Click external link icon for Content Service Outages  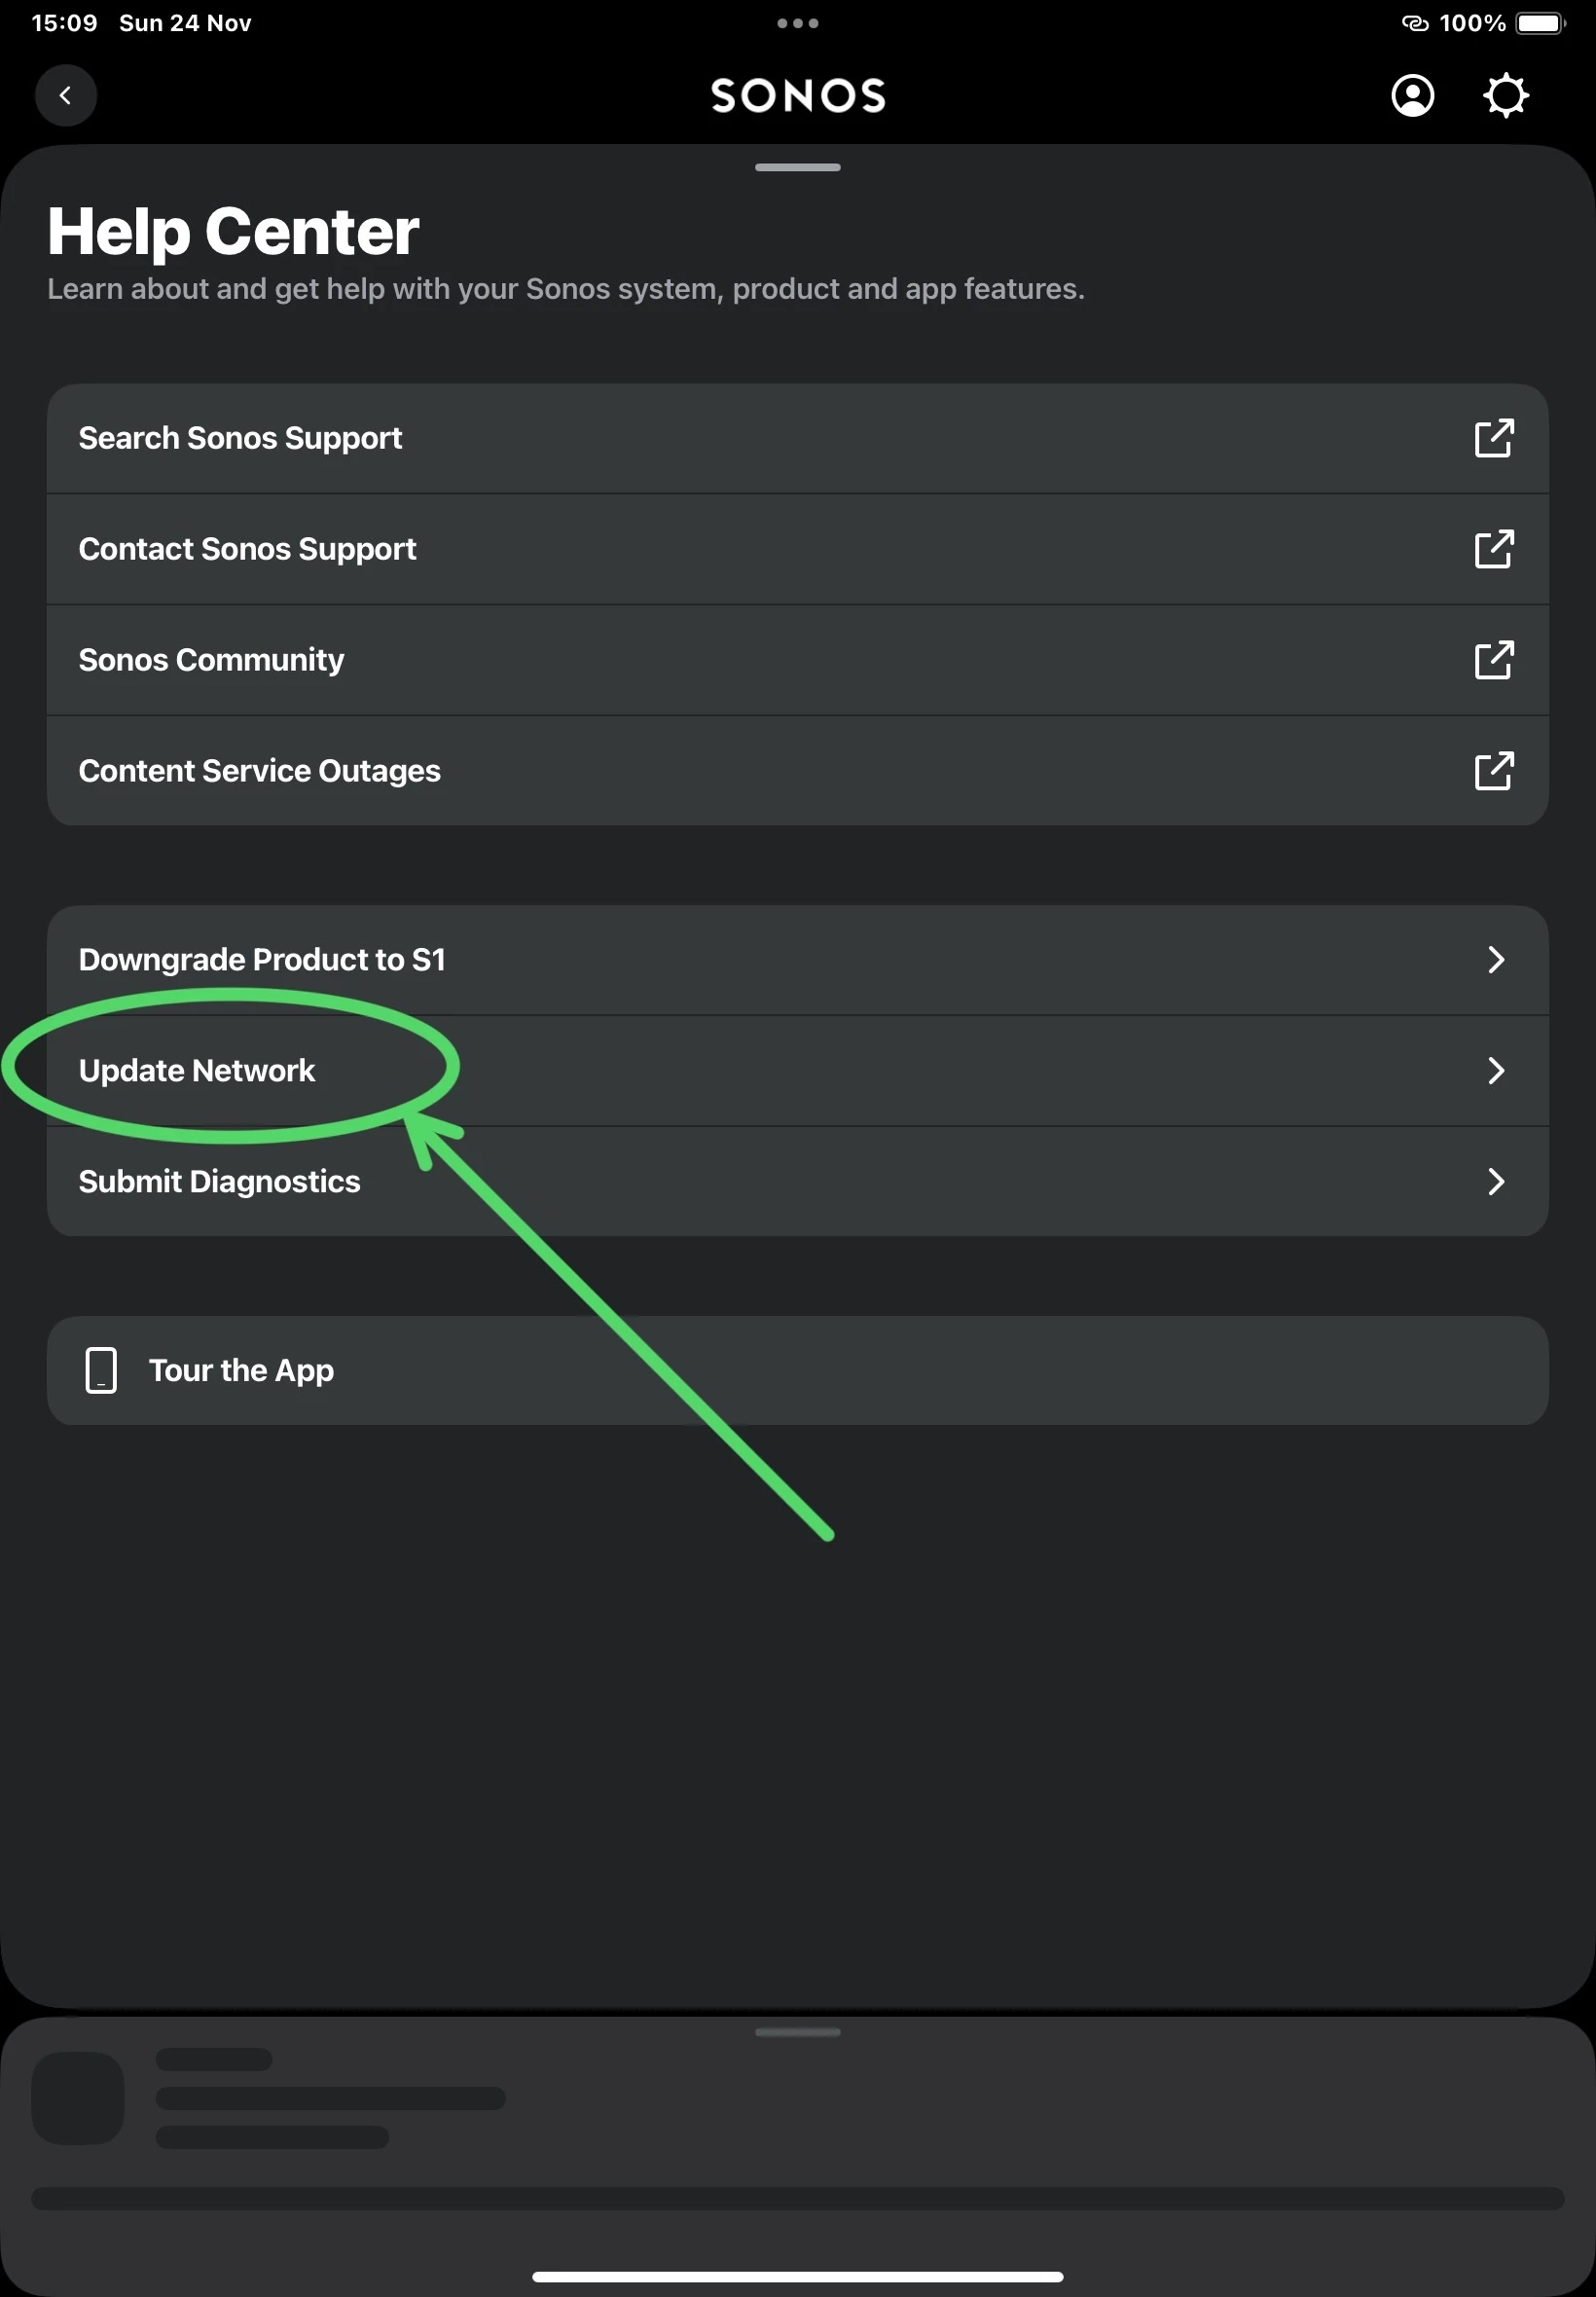(1493, 771)
